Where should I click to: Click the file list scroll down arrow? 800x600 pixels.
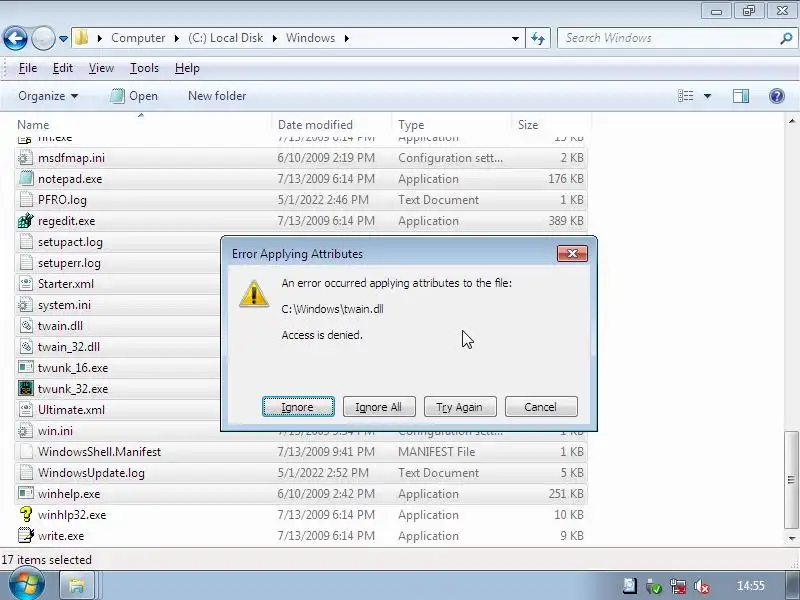791,538
